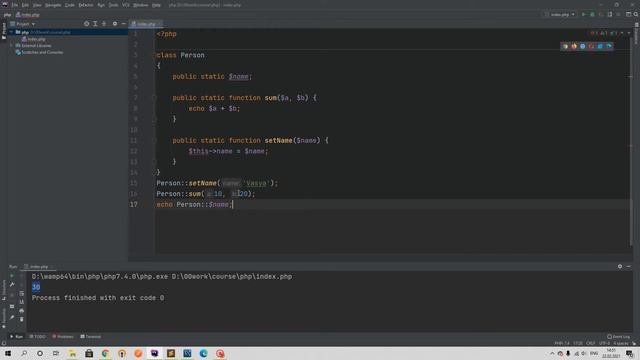Open the index.php run configuration dropdown

pos(560,14)
